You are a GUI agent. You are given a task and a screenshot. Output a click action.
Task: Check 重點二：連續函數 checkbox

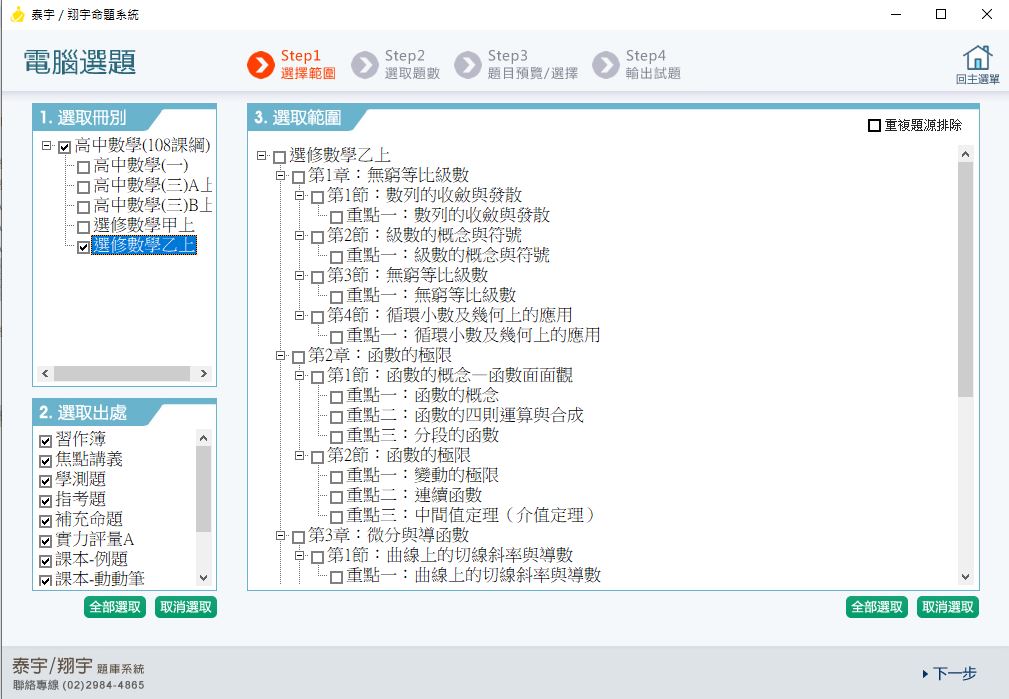(x=336, y=497)
